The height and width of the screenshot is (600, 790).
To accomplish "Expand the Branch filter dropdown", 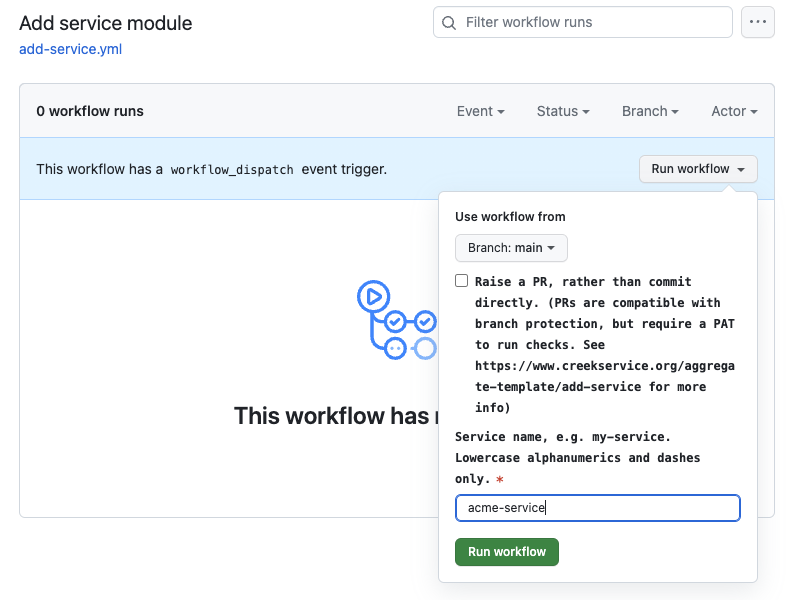I will point(650,111).
